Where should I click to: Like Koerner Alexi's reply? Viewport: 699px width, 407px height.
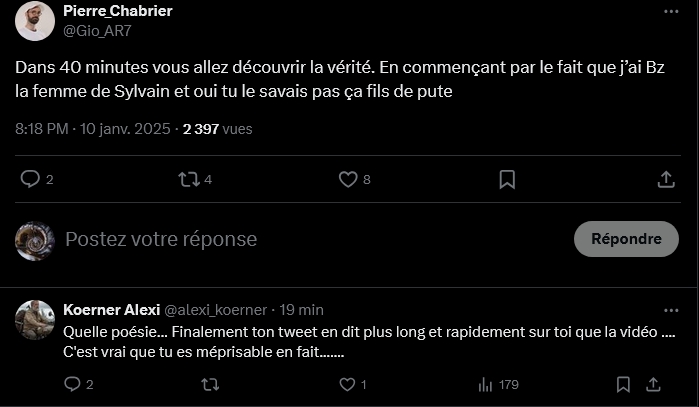pos(347,384)
